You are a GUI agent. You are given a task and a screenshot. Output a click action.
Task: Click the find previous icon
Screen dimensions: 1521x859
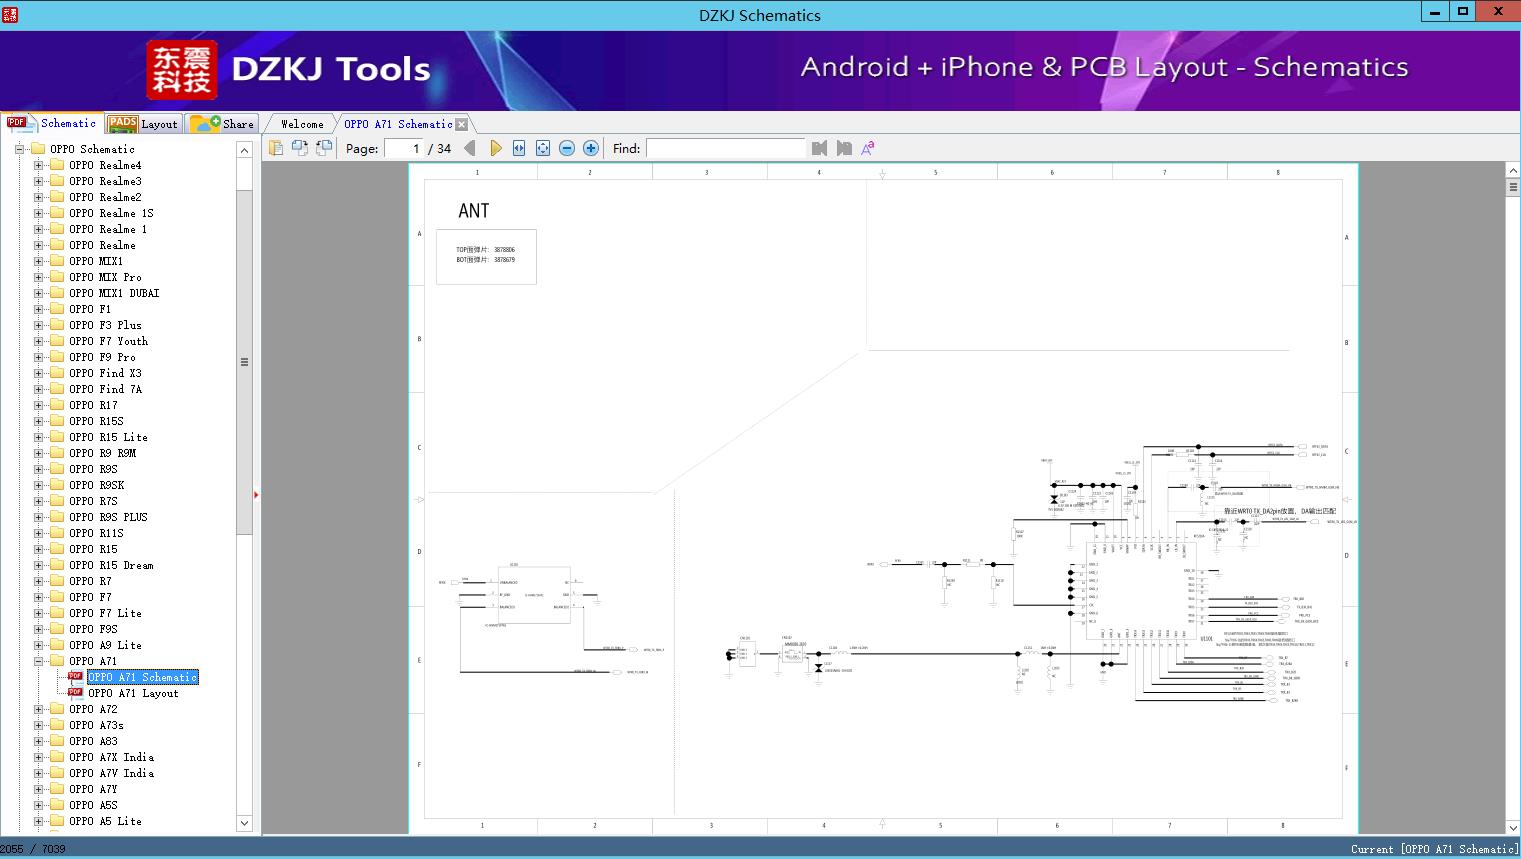(x=820, y=148)
